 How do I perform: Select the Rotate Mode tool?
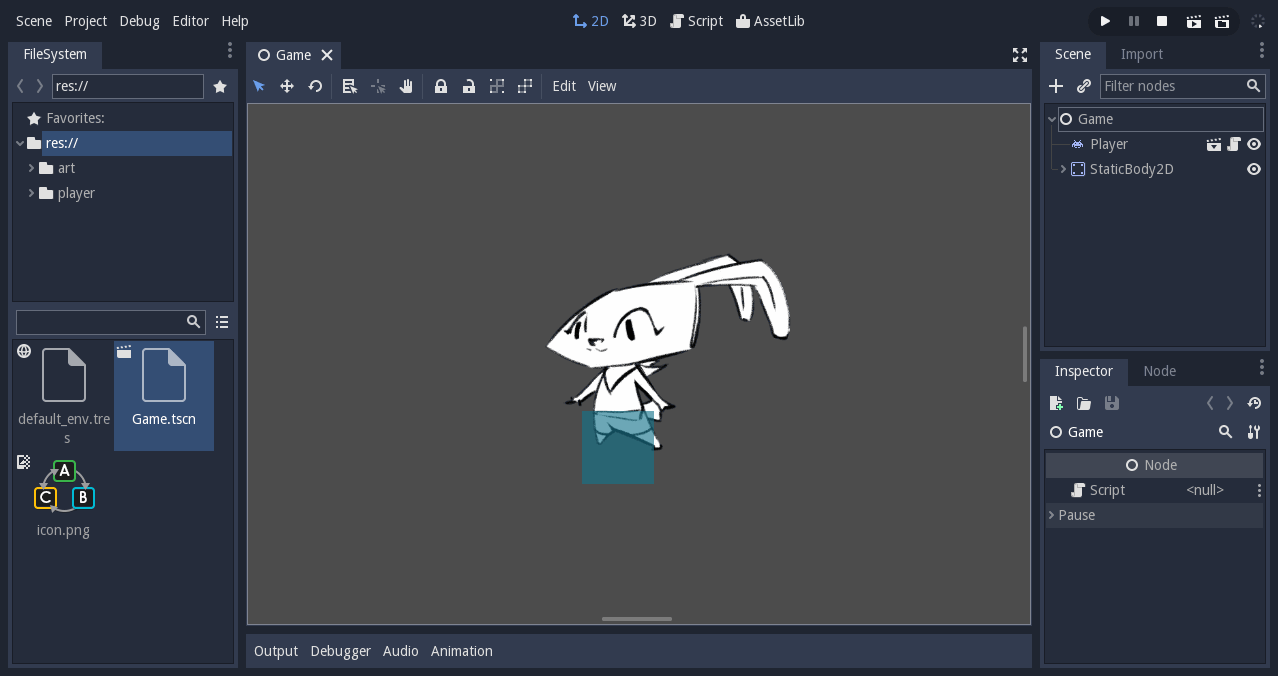(315, 86)
